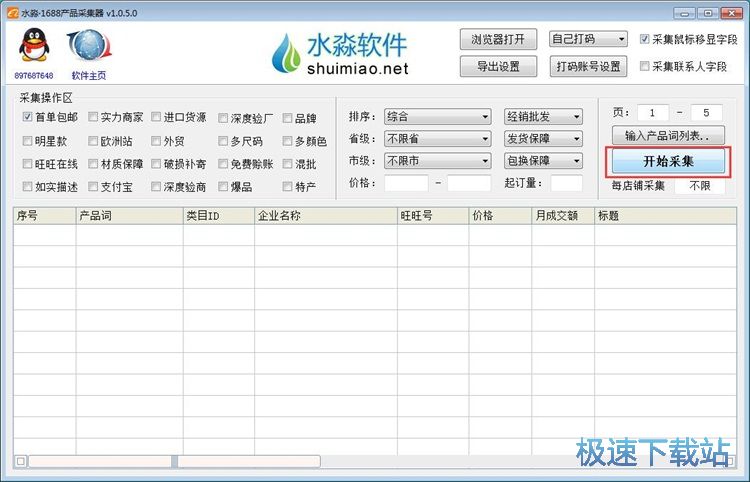Open the 包换保障 dropdown
Viewport: 750px width, 482px height.
pyautogui.click(x=543, y=161)
